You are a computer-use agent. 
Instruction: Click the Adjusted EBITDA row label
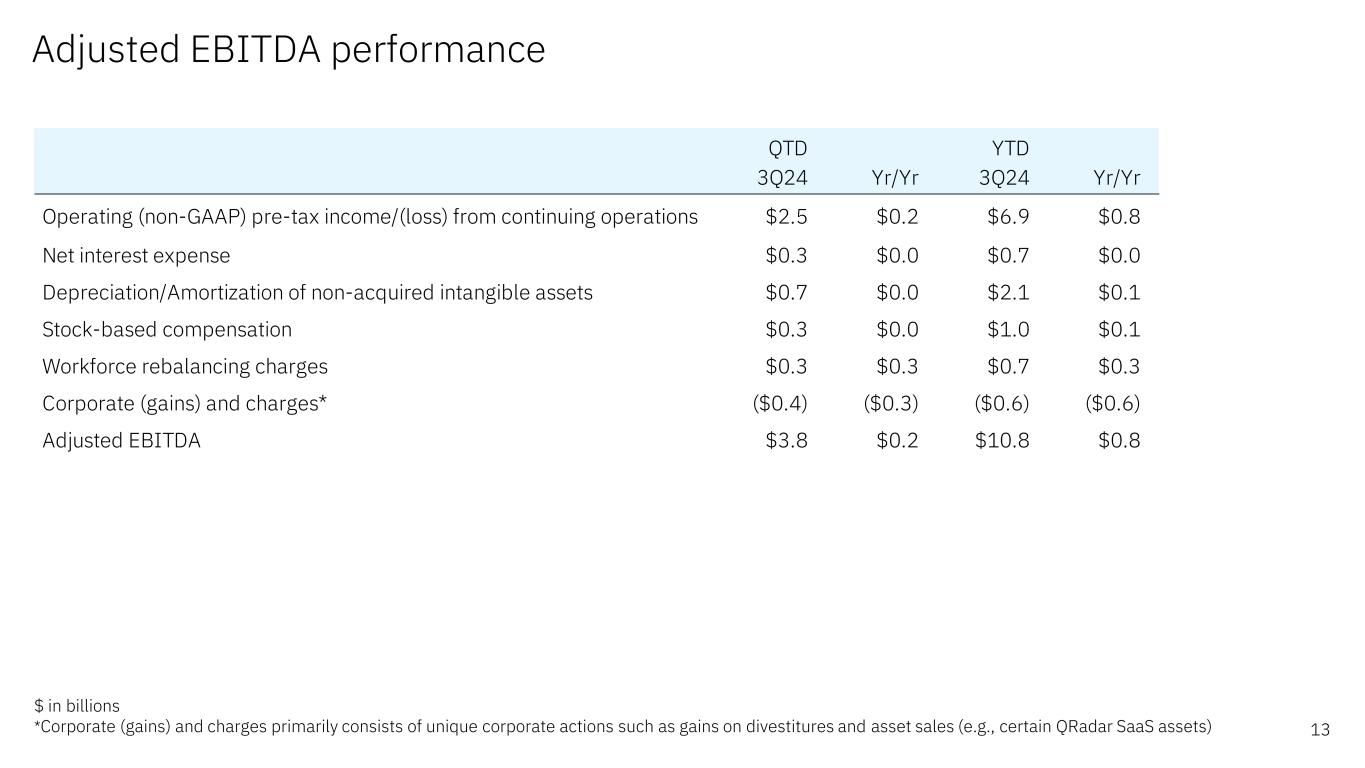[x=121, y=440]
